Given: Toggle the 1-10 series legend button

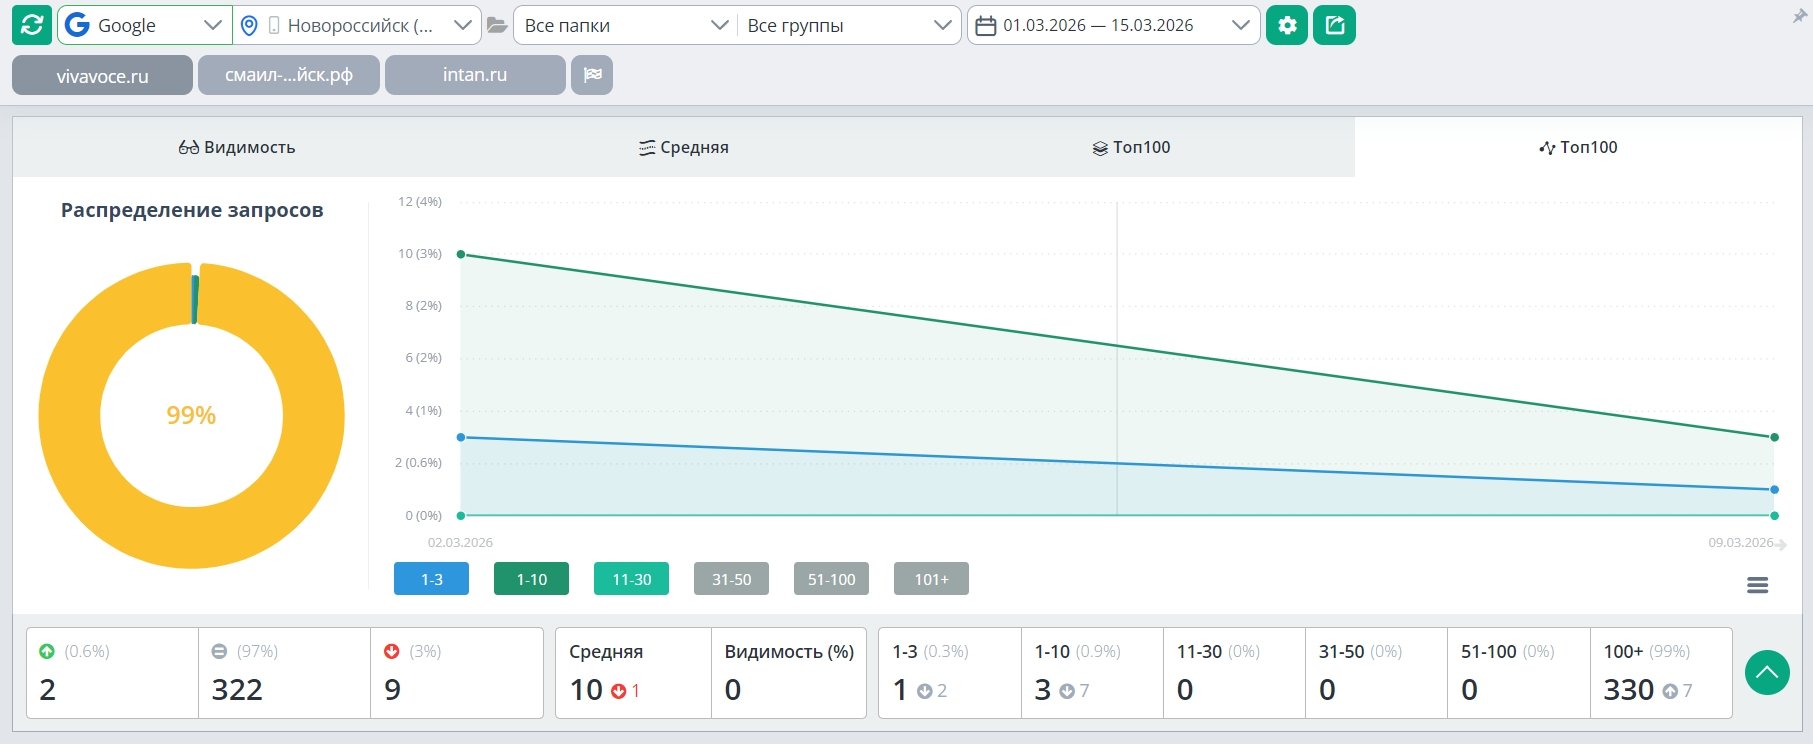Looking at the screenshot, I should 531,579.
